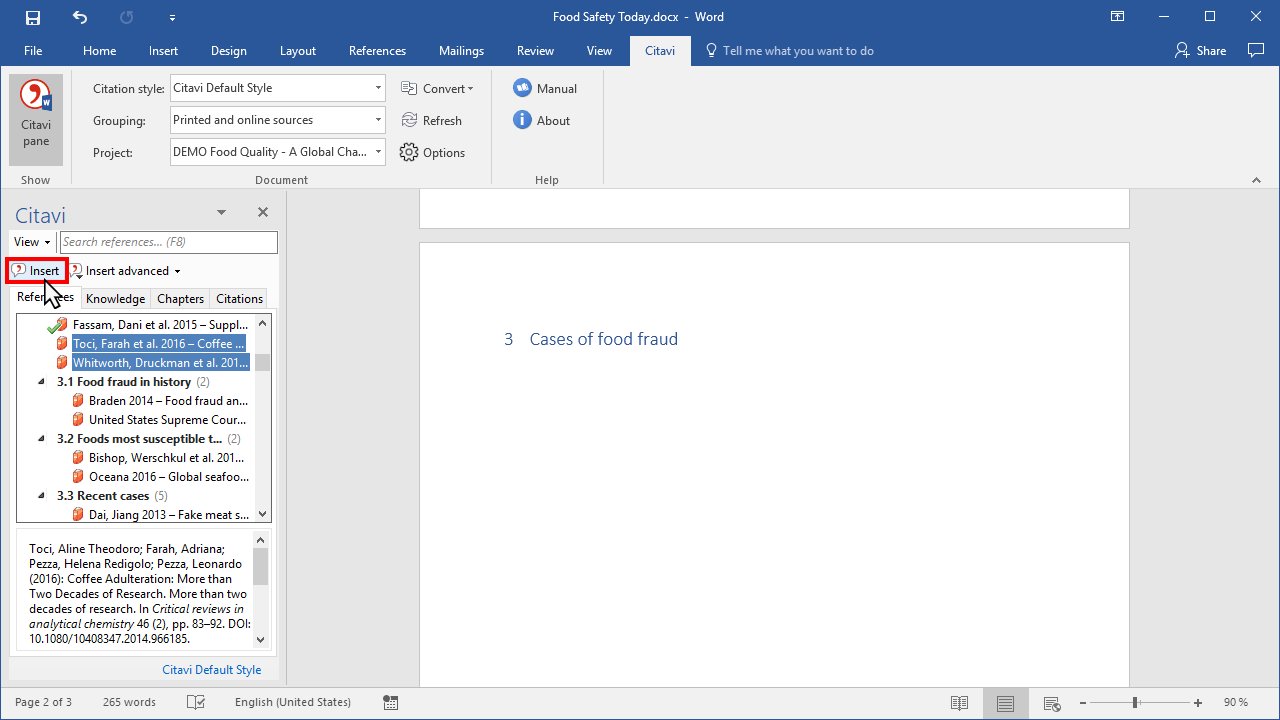Click the proofing errors icon in status bar
1280x720 pixels.
tap(196, 703)
